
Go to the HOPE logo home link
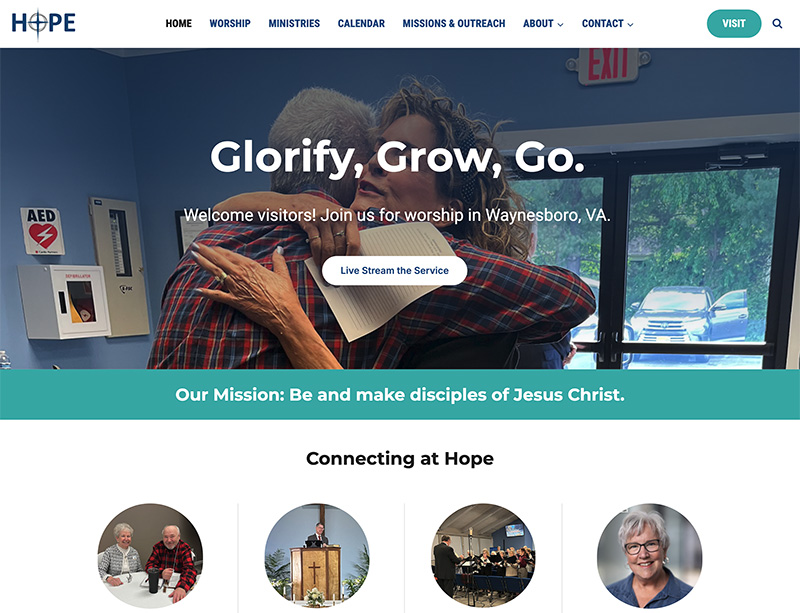(43, 23)
